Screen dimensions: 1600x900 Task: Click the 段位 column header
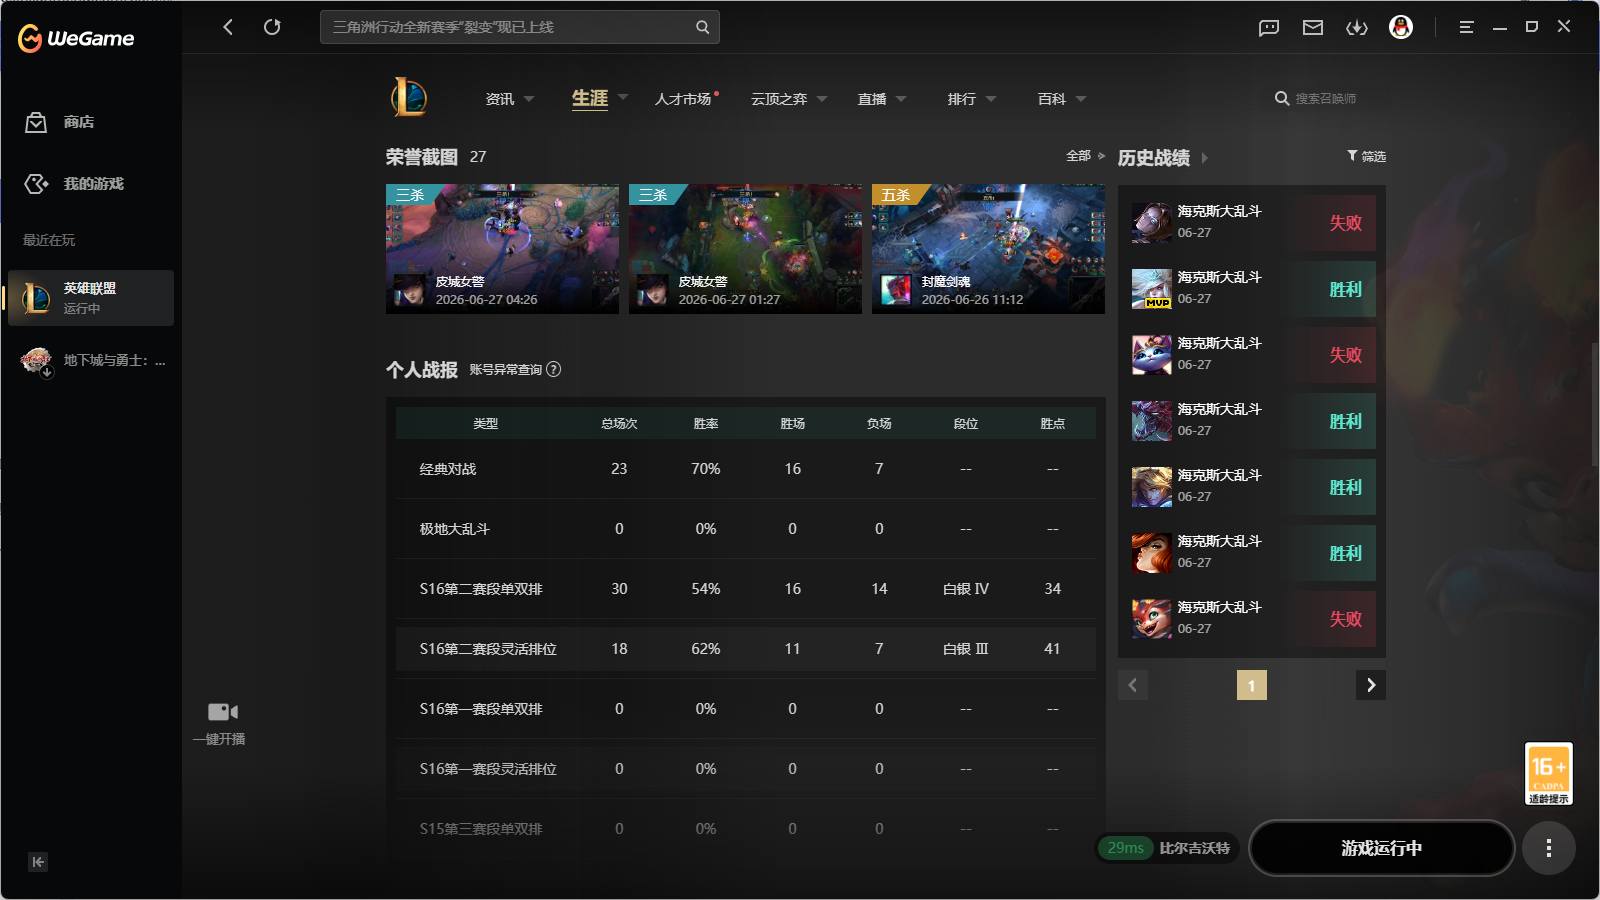click(966, 424)
